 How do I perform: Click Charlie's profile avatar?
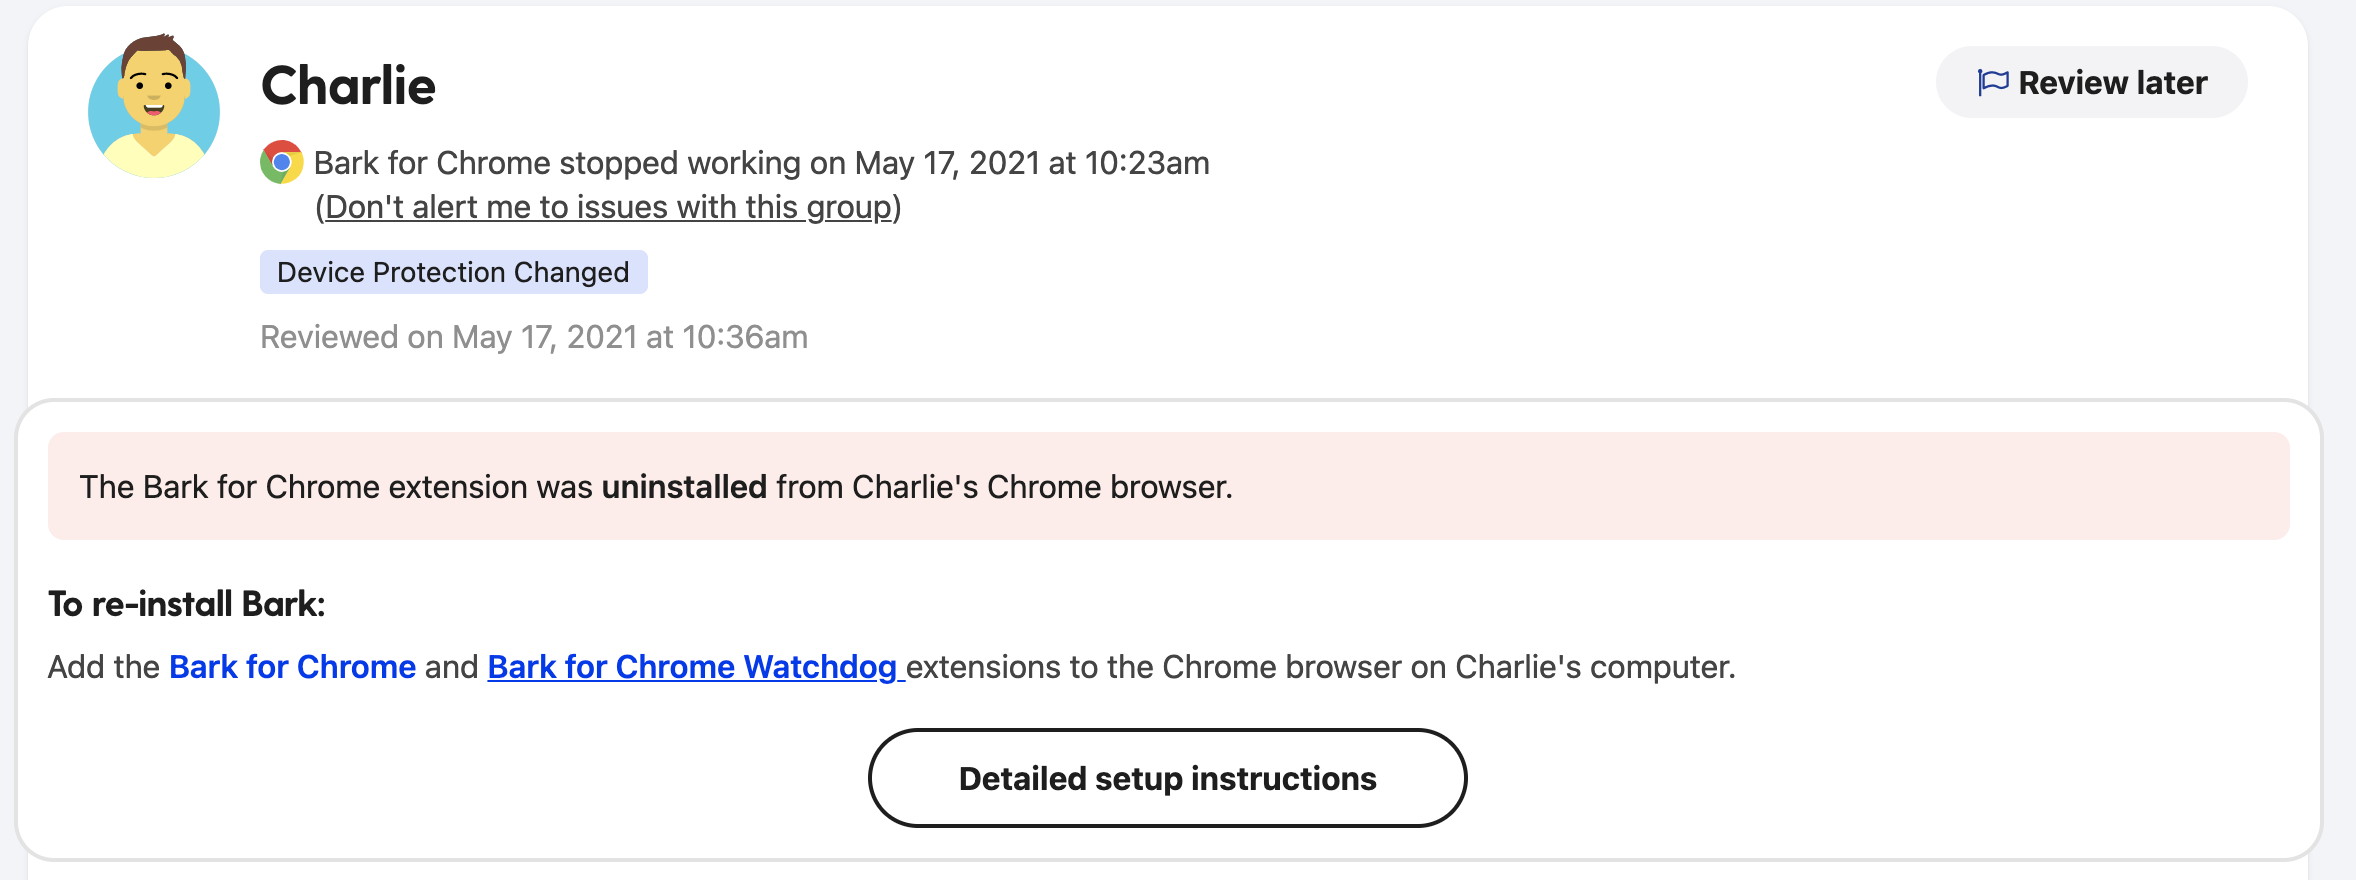154,108
